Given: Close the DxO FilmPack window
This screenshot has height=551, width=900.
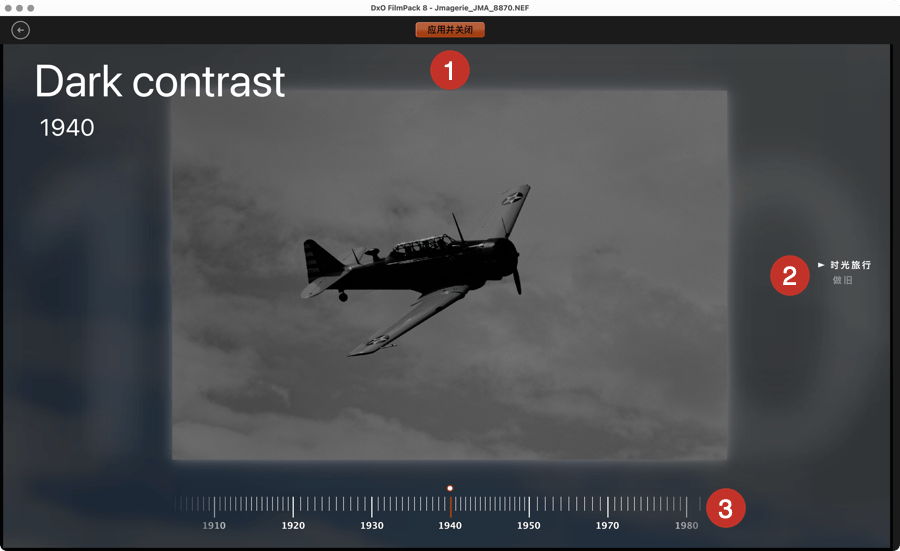Looking at the screenshot, I should pos(8,8).
